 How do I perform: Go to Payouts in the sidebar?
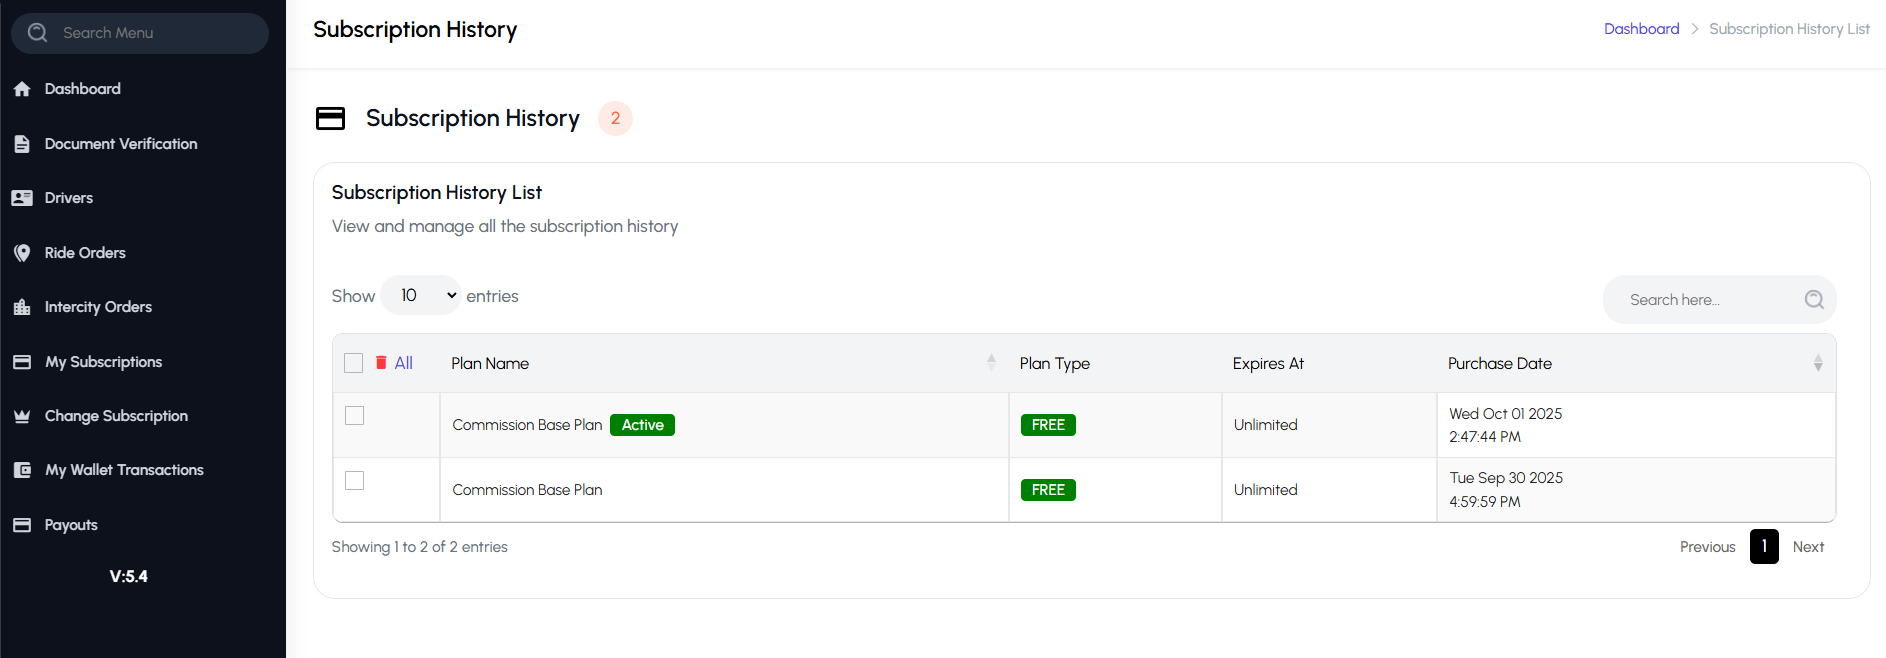click(71, 525)
